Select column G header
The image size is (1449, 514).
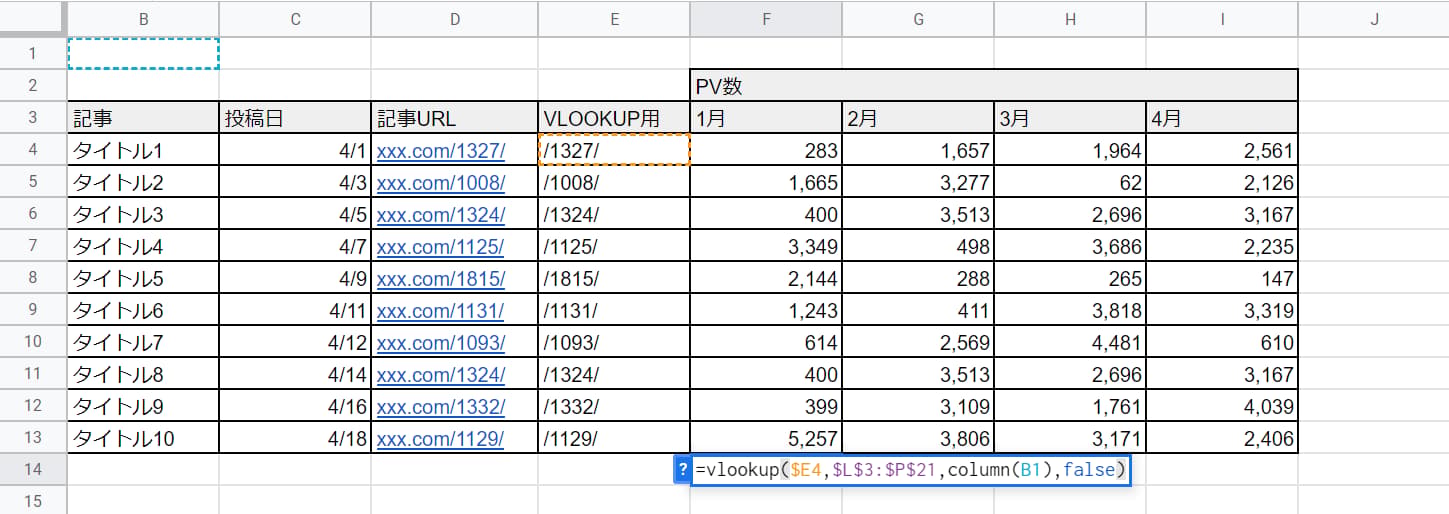(x=918, y=18)
